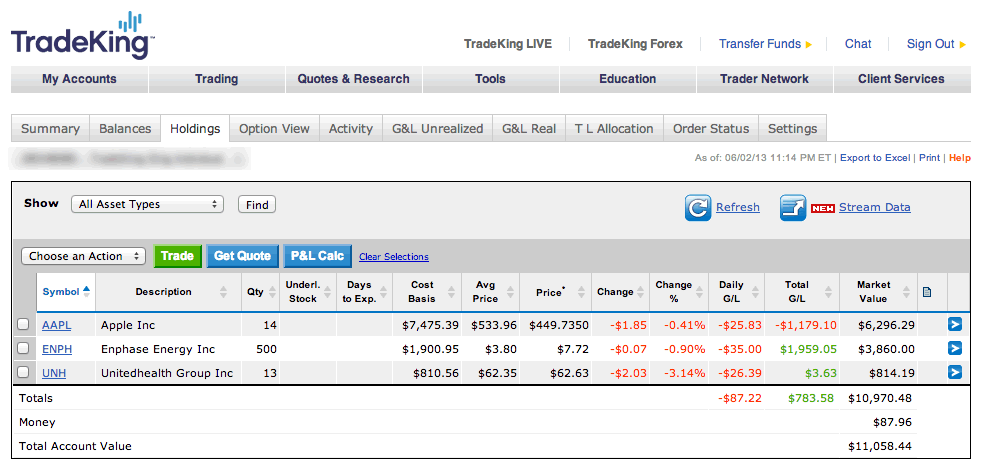Open the Choose an Action dropdown

(x=84, y=256)
